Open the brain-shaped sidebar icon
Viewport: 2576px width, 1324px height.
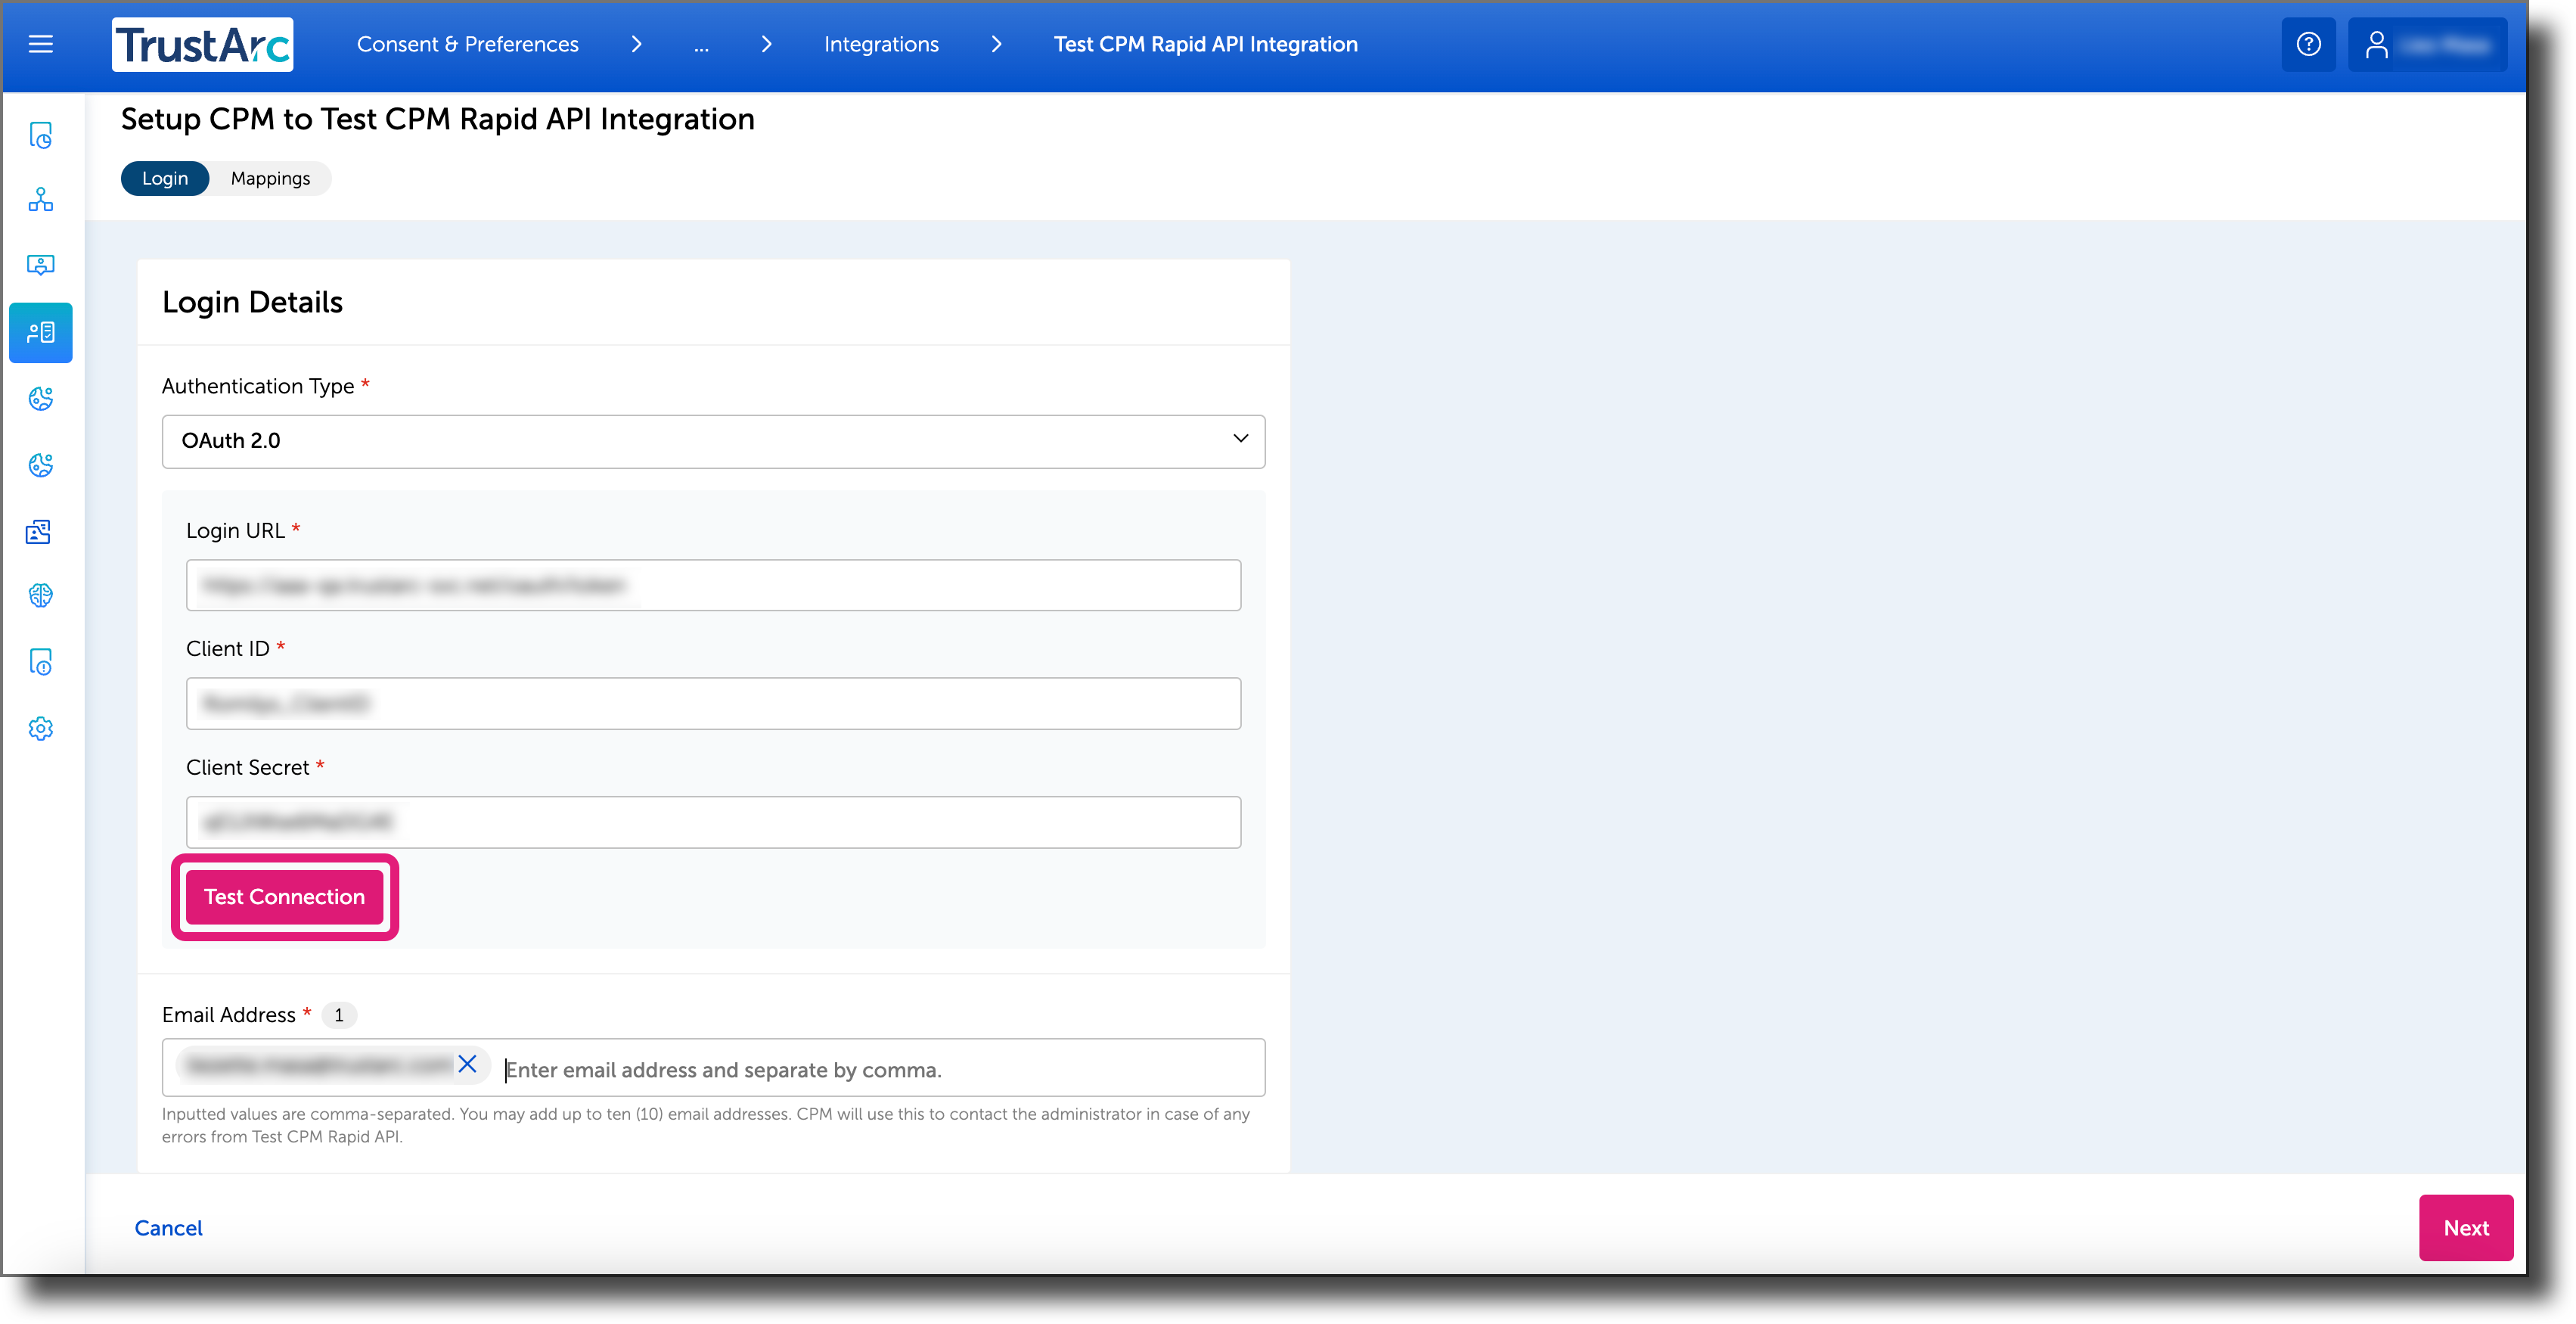pyautogui.click(x=40, y=595)
